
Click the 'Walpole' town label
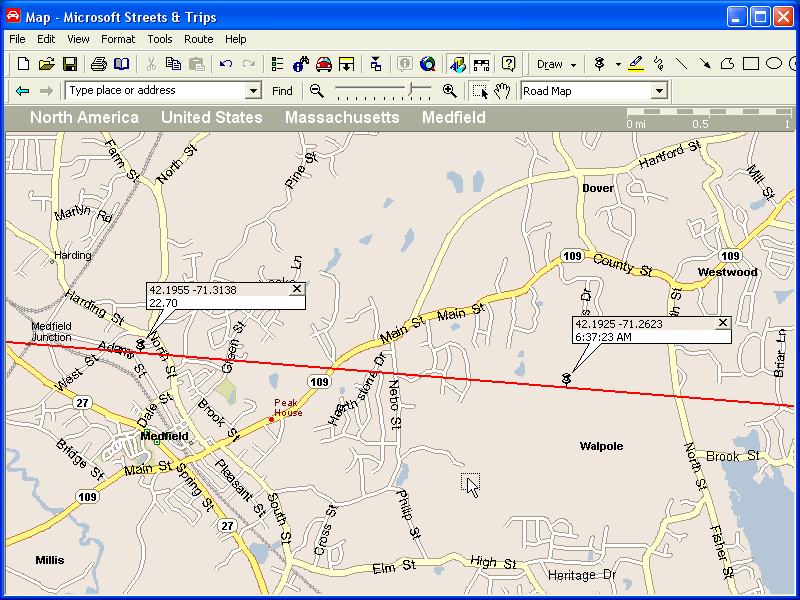[602, 446]
